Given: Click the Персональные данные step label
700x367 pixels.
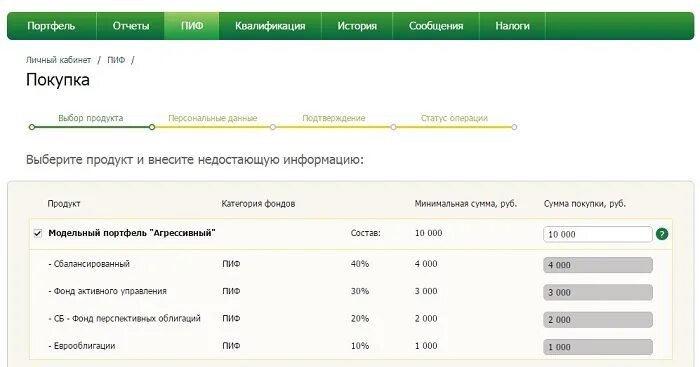Looking at the screenshot, I should click(x=212, y=118).
